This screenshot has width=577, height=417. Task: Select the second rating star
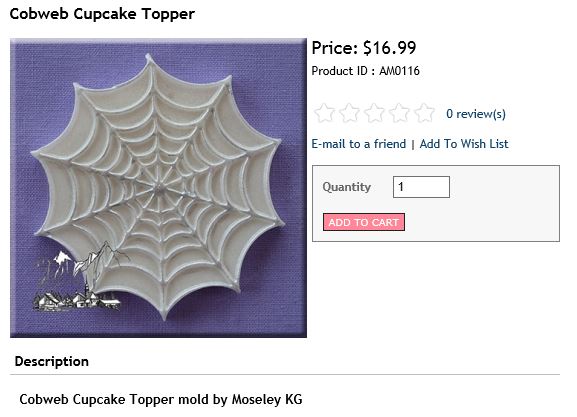point(349,113)
